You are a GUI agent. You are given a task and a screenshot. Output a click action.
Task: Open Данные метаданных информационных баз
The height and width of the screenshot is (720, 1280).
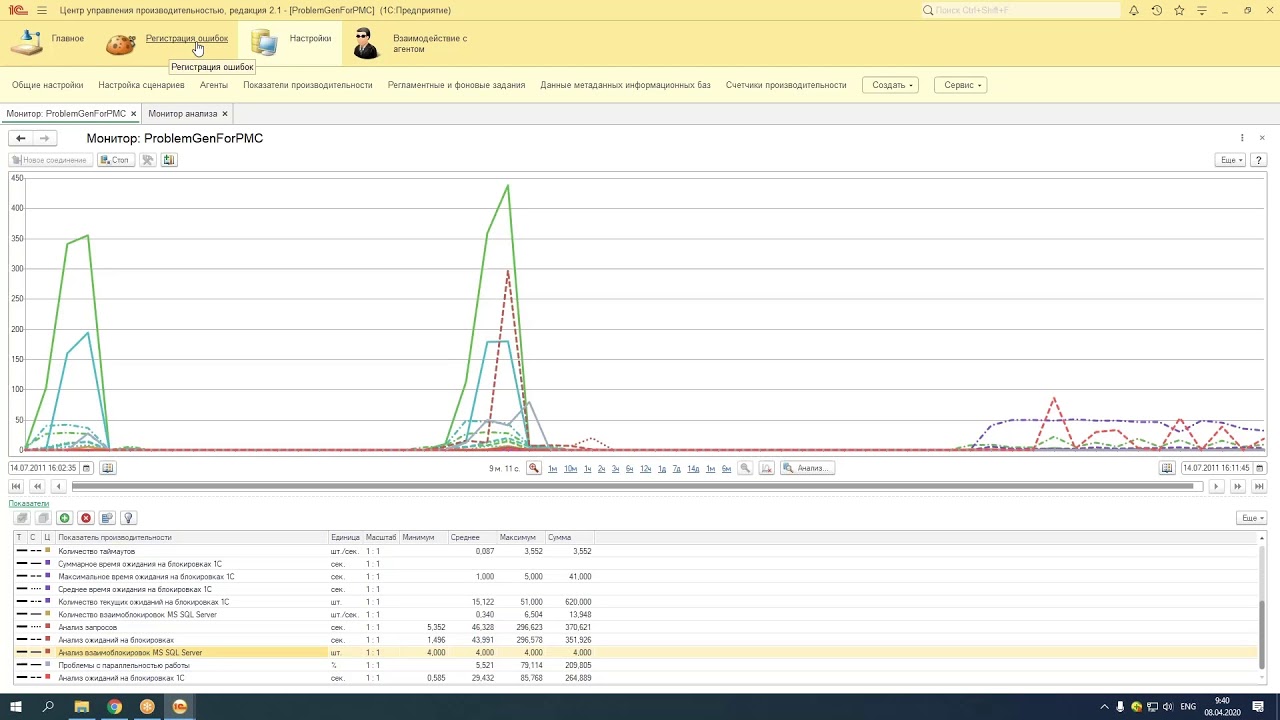[x=625, y=85]
